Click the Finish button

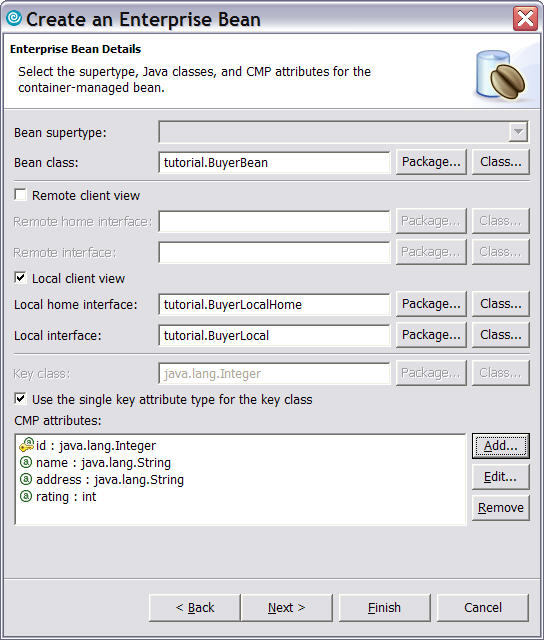coord(384,608)
